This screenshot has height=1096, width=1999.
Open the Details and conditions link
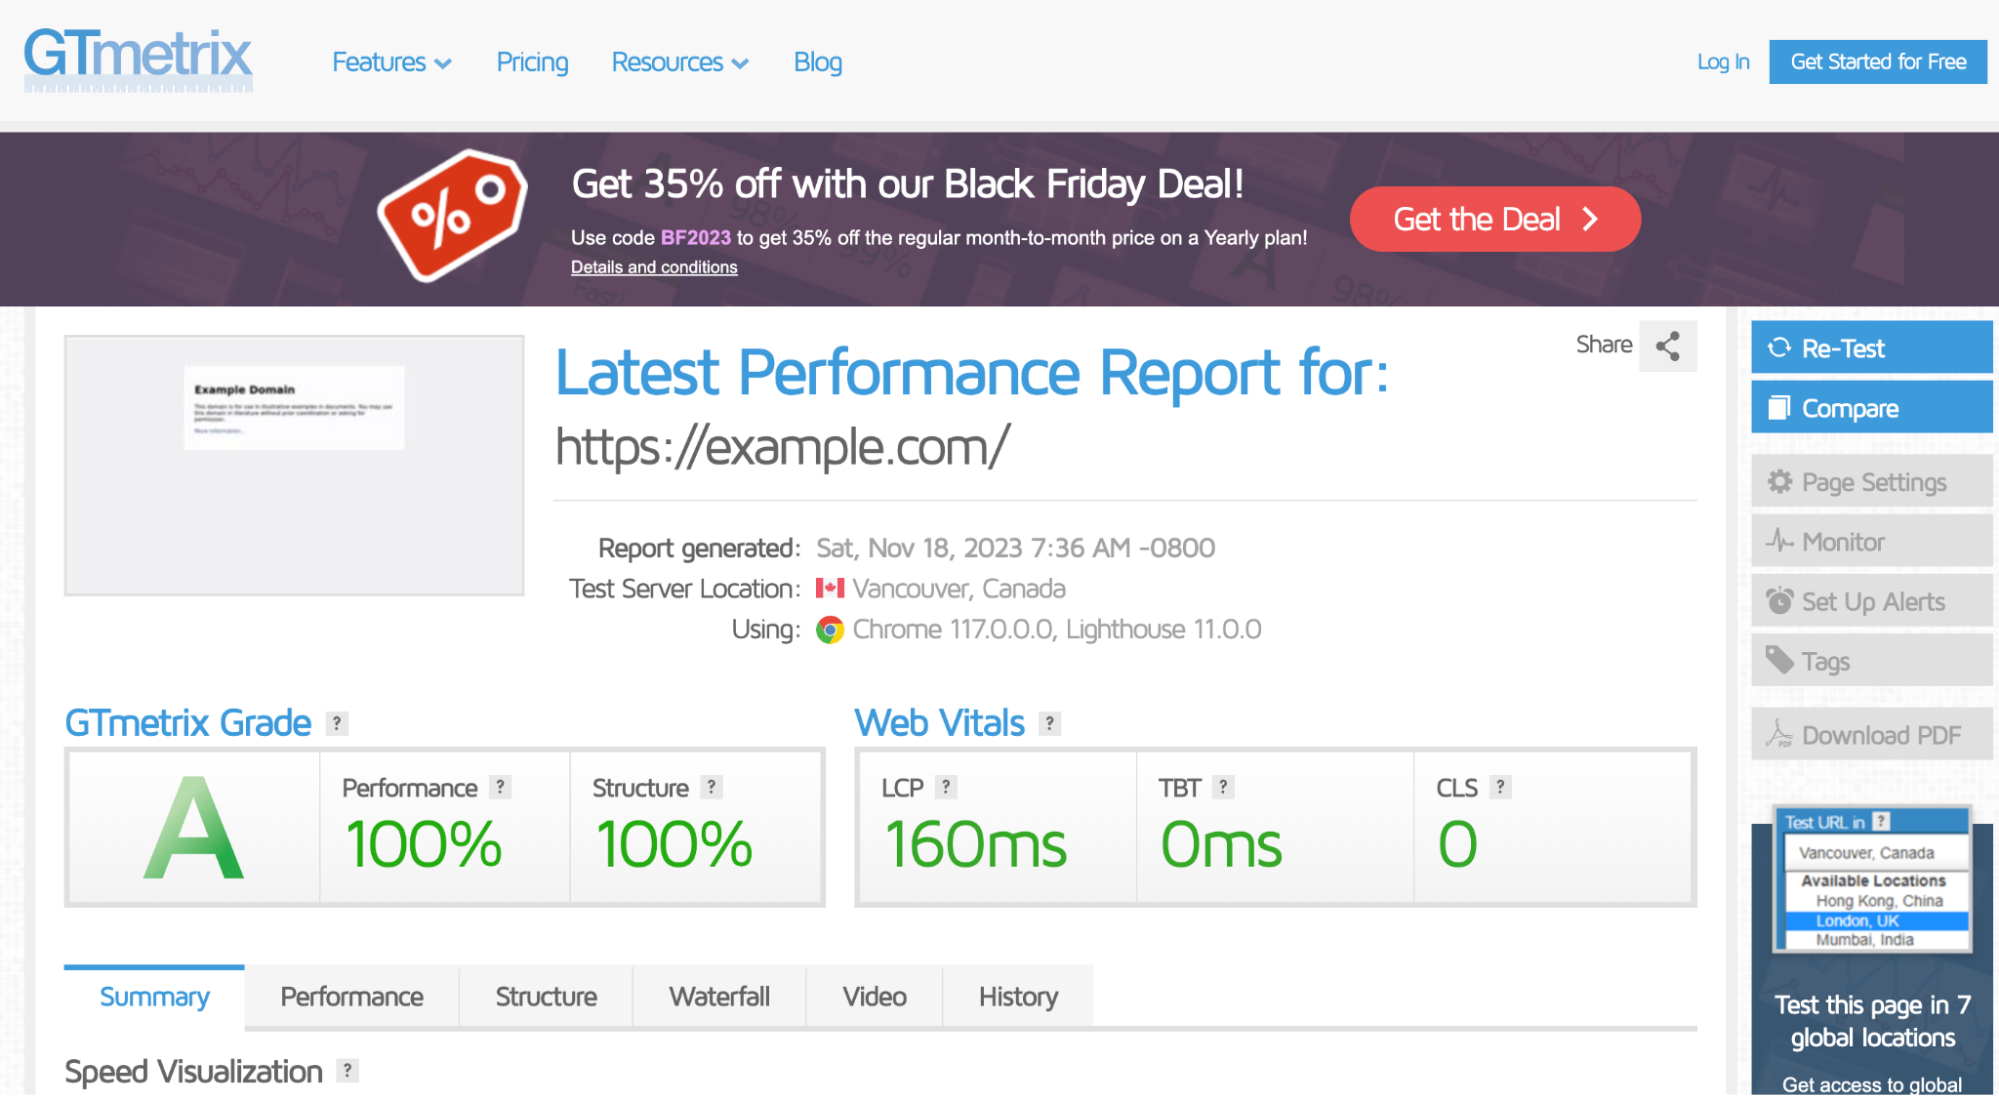[x=654, y=267]
